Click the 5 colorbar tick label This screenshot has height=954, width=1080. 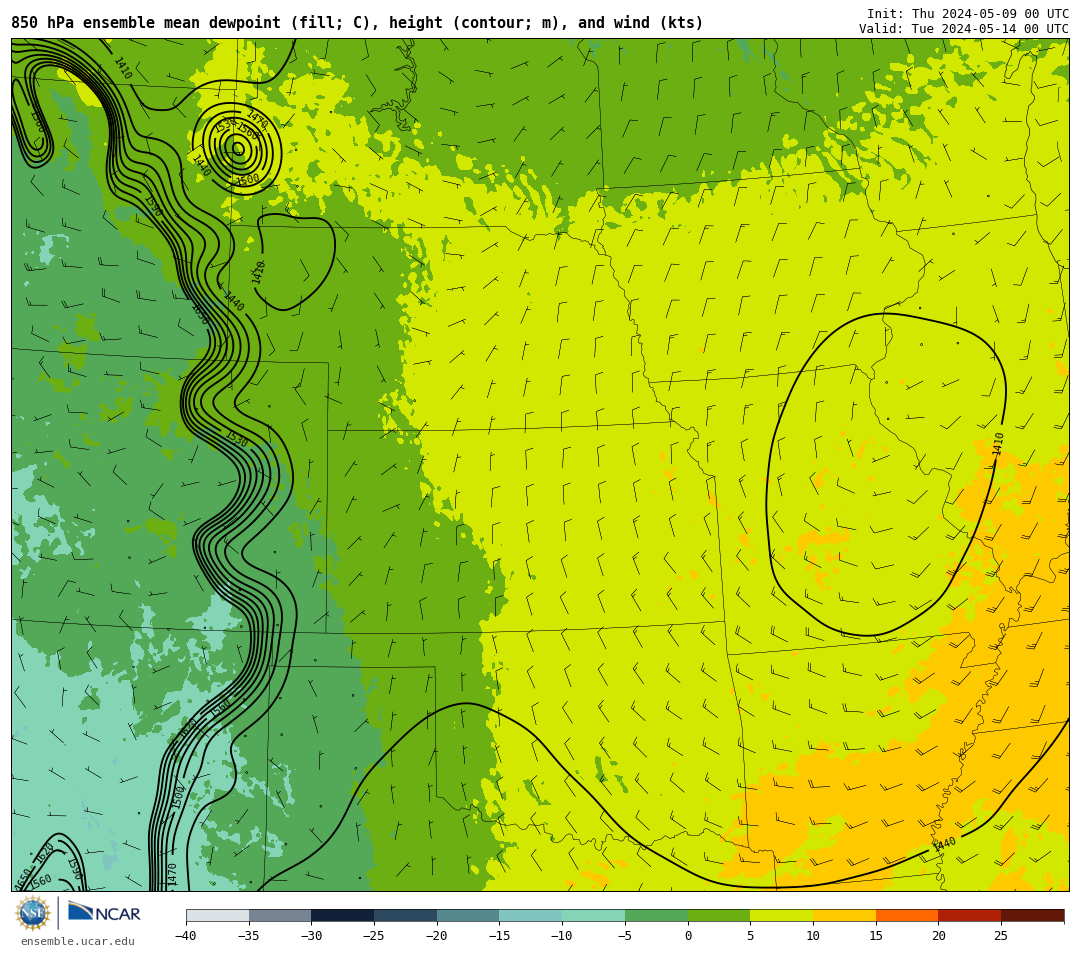(750, 935)
